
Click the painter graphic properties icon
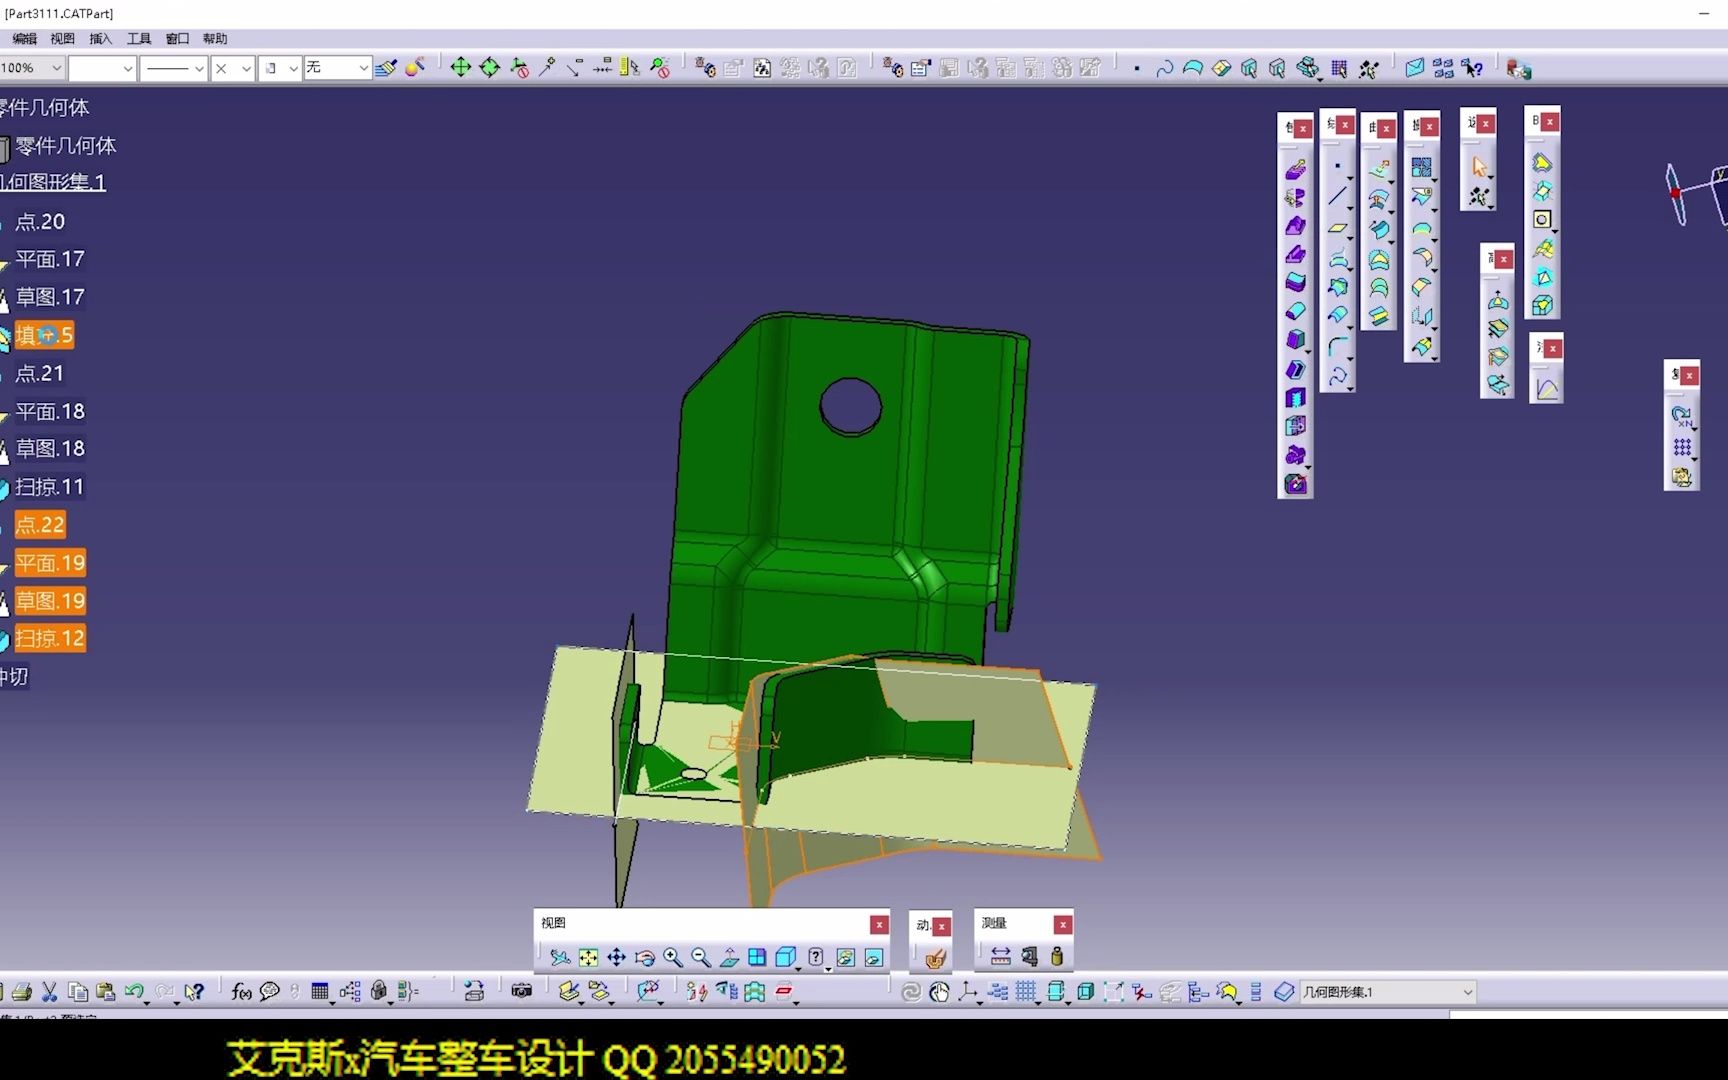point(386,68)
